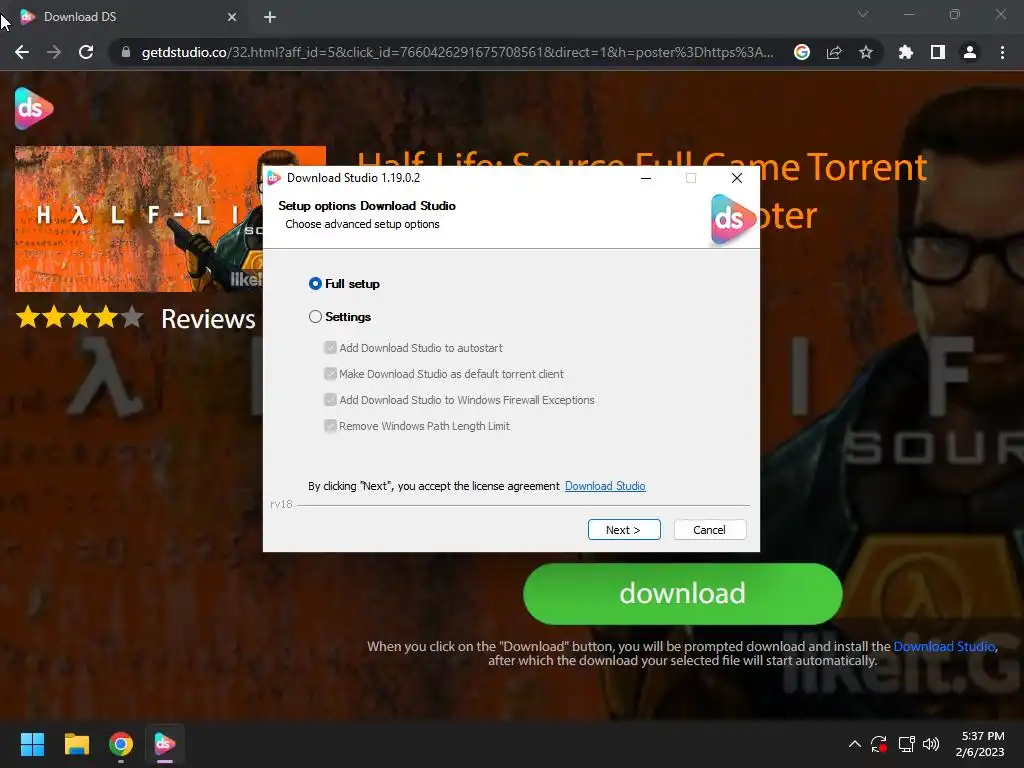Click the installer title bar DS icon
The image size is (1024, 768).
pos(274,178)
